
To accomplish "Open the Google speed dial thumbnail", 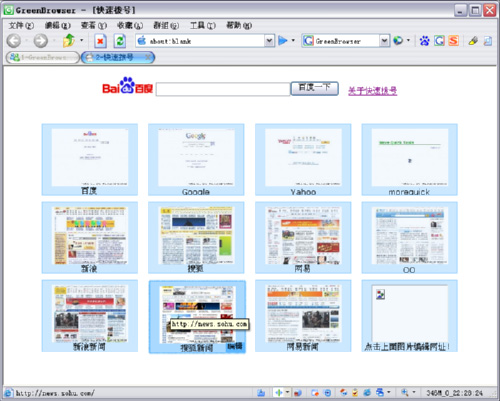I will point(196,160).
